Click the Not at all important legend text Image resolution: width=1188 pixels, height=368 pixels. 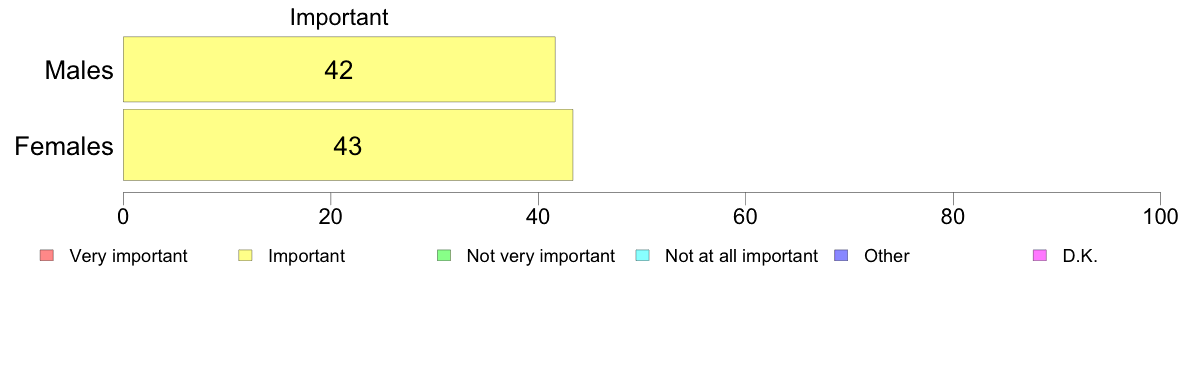point(741,256)
